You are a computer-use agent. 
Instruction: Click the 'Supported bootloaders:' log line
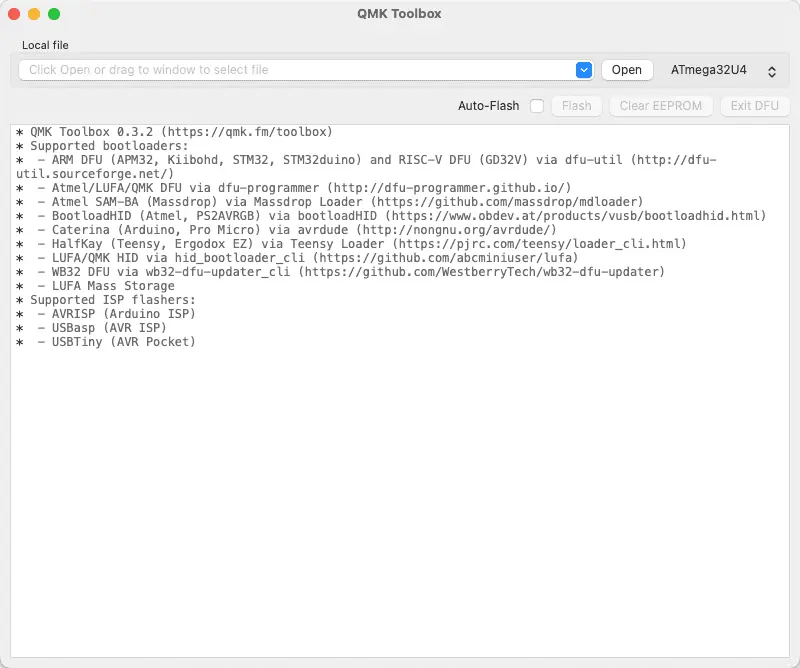[x=102, y=146]
